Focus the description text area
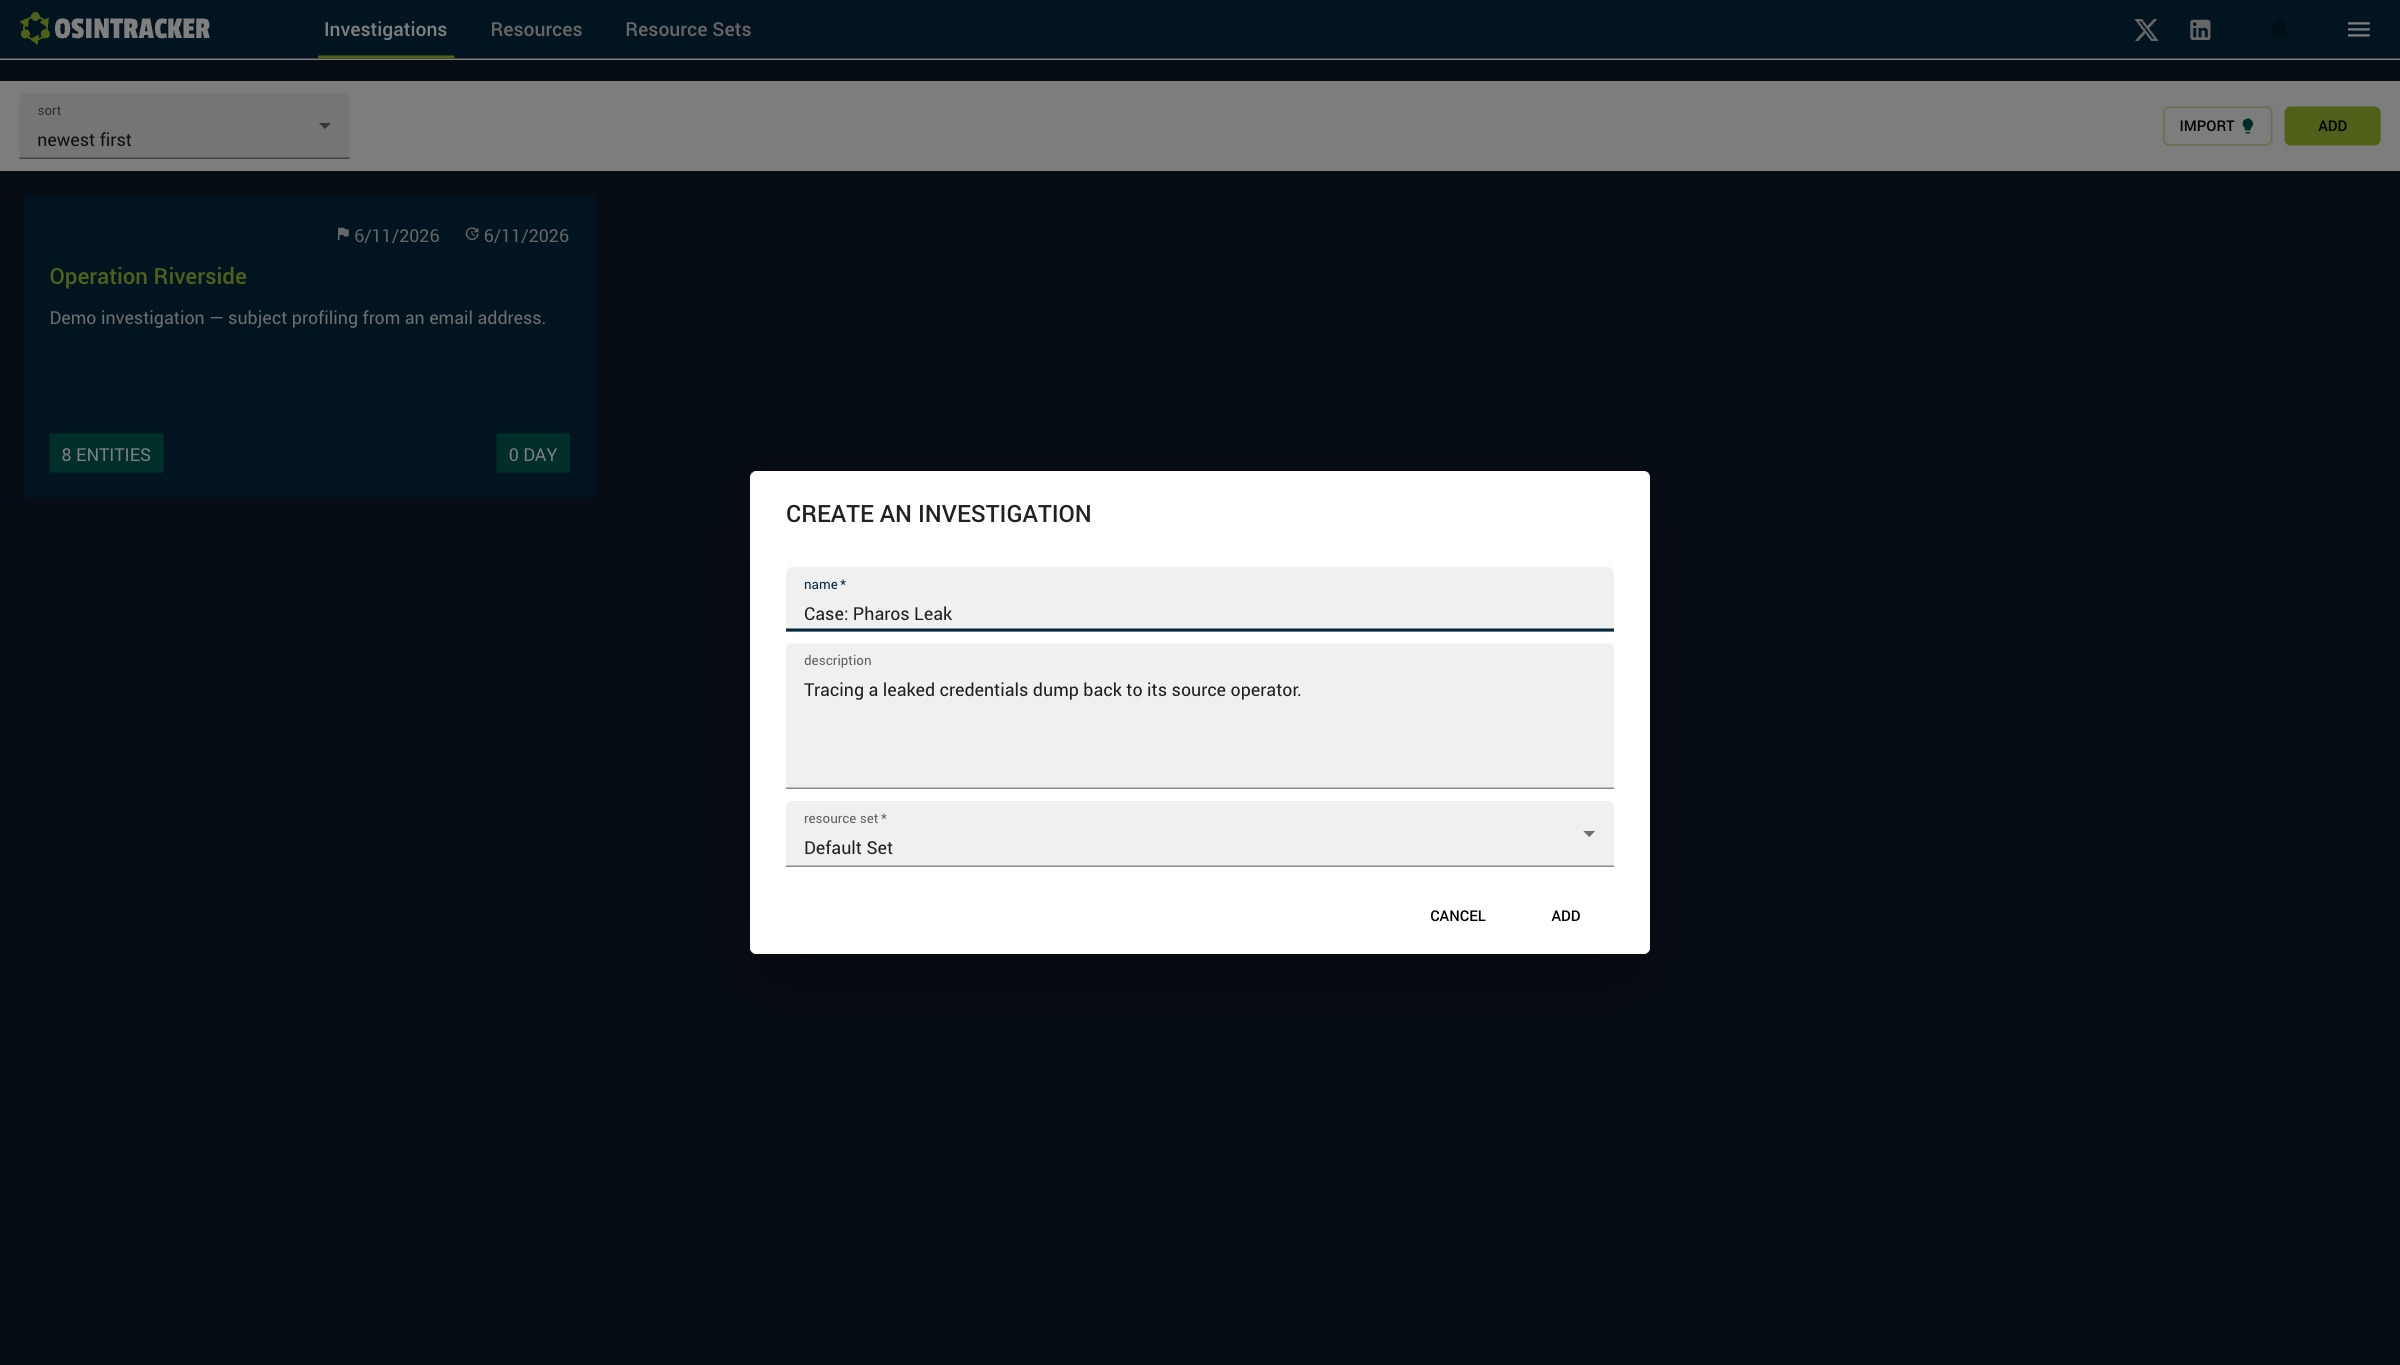 click(1199, 716)
